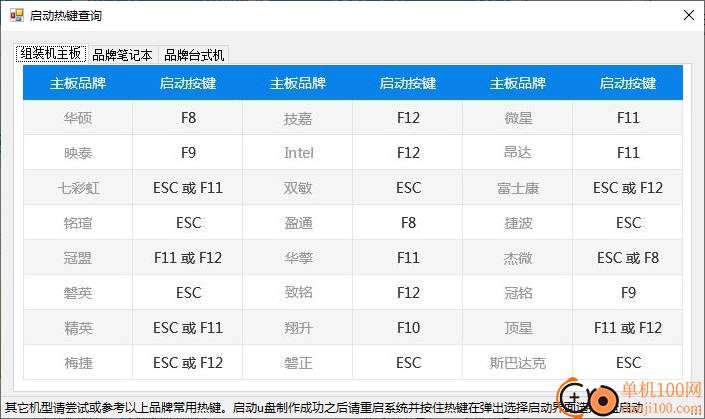Select the 组装机主板 tab
The width and height of the screenshot is (705, 419).
pos(51,54)
